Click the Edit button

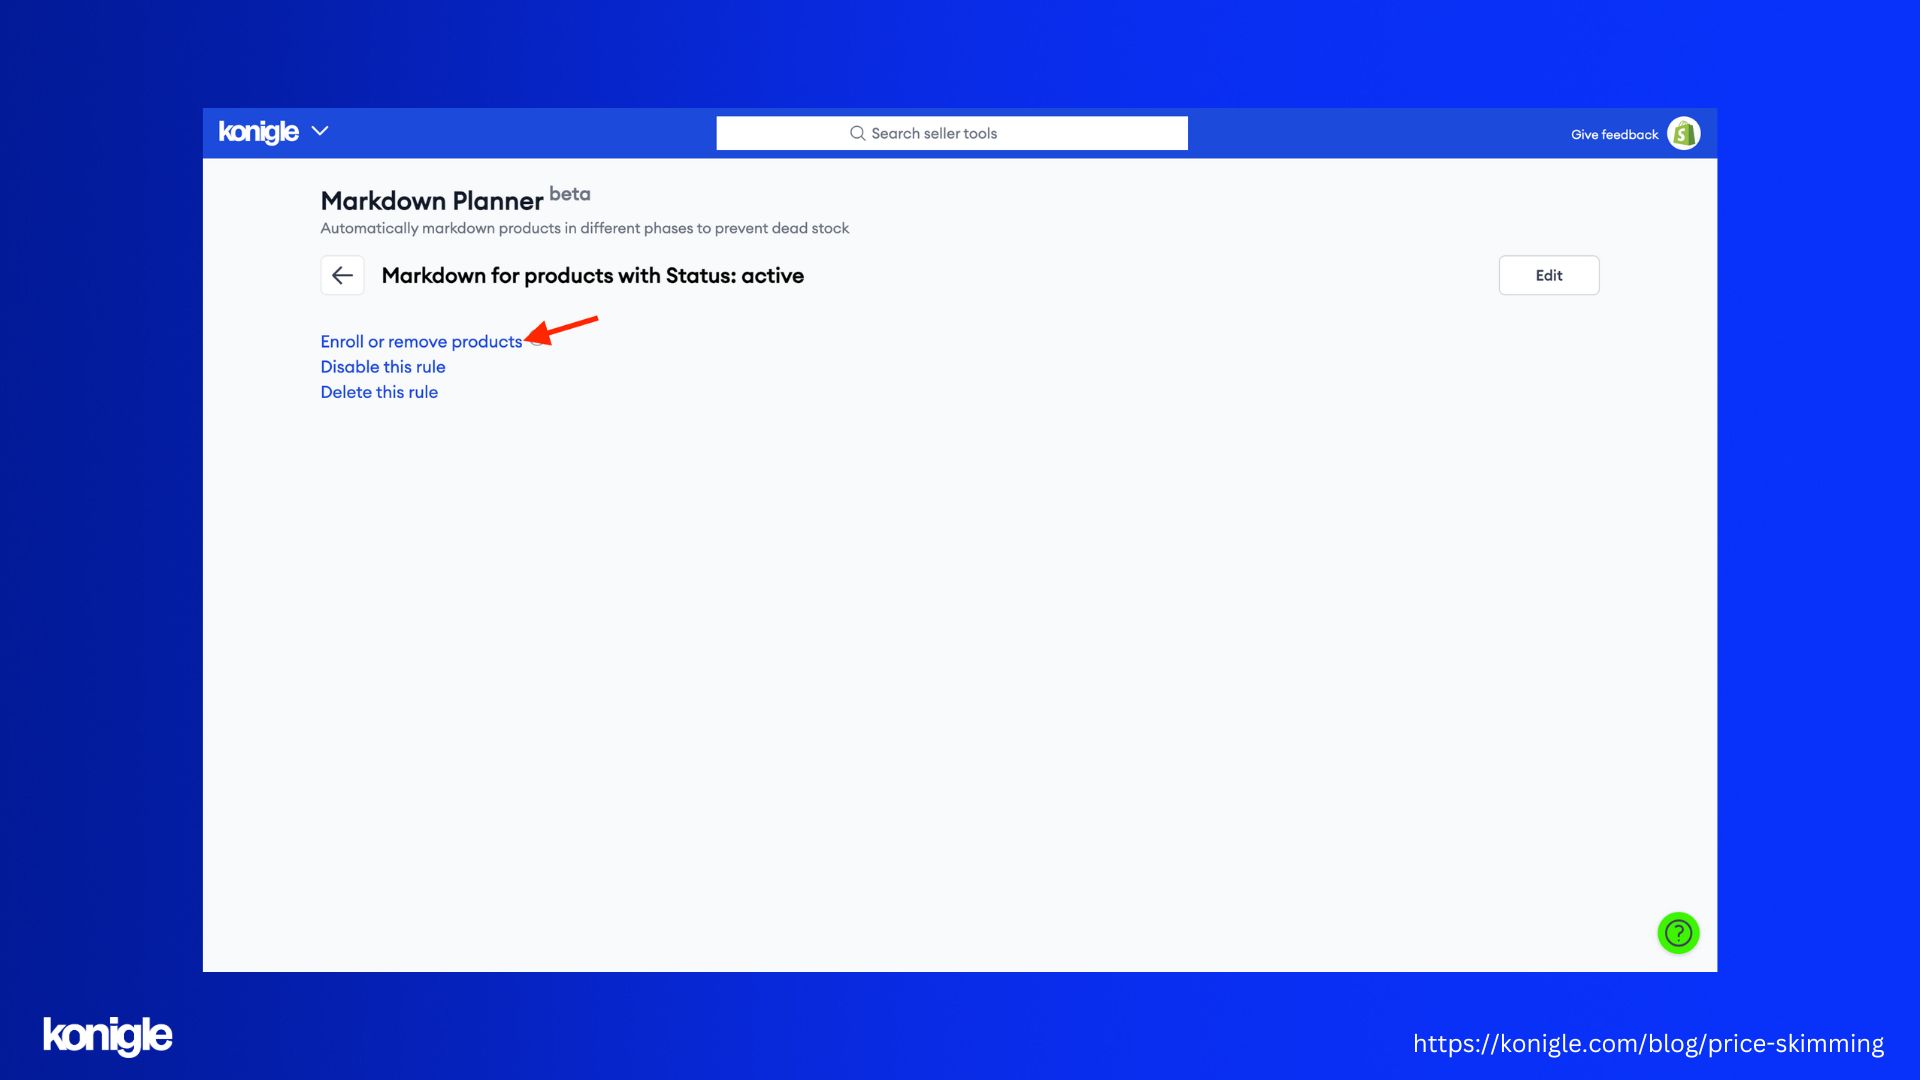pos(1548,275)
